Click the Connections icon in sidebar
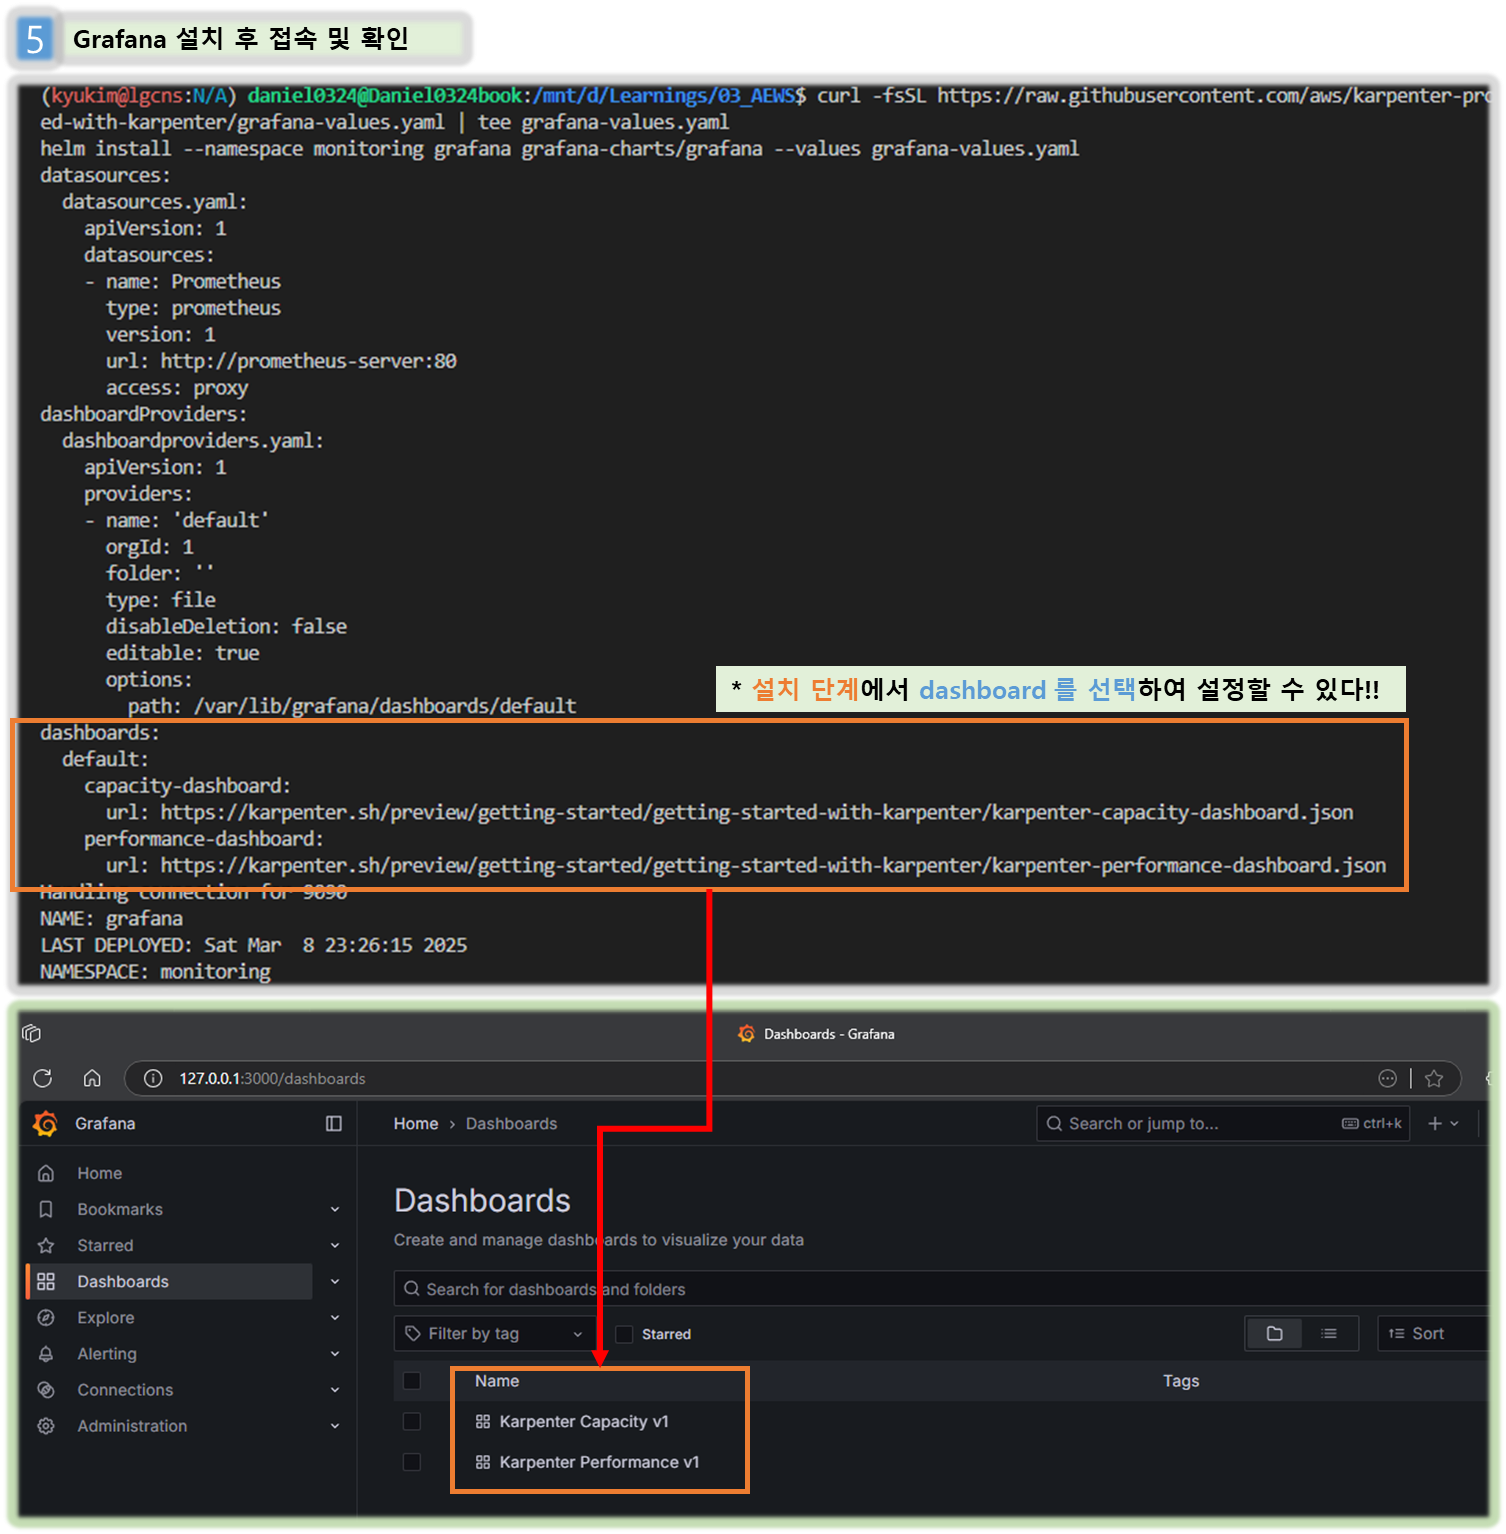 click(46, 1389)
